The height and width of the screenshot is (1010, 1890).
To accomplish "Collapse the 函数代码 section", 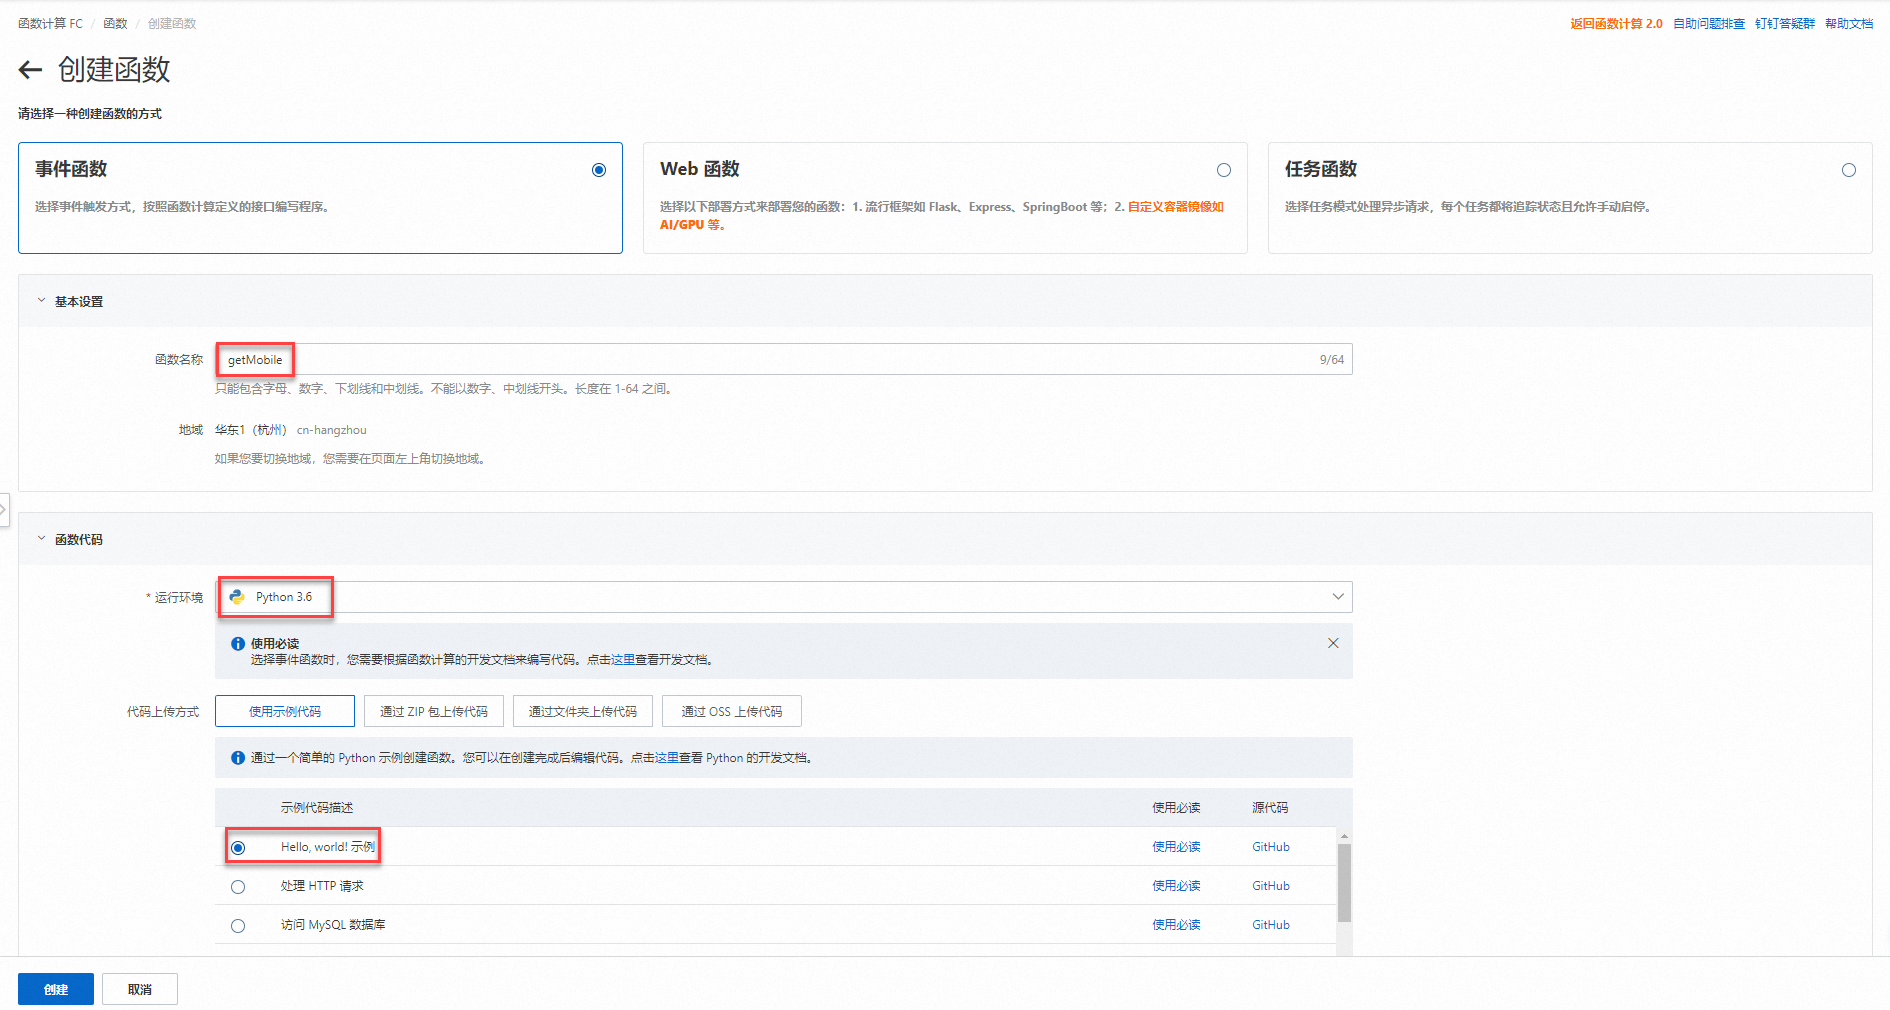I will tap(41, 539).
